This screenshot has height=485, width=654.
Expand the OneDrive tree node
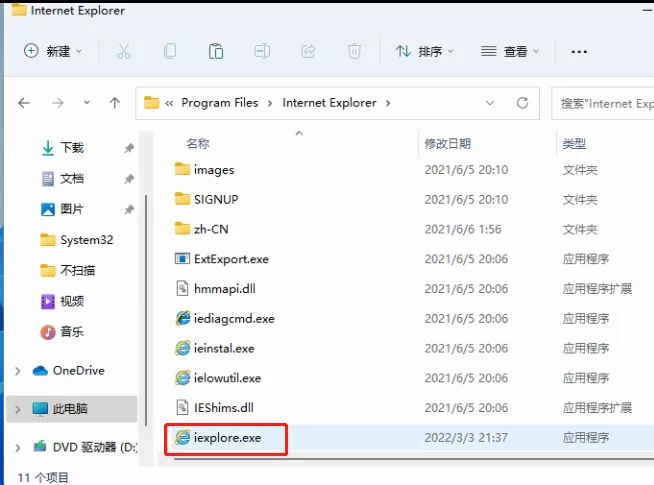click(x=18, y=371)
